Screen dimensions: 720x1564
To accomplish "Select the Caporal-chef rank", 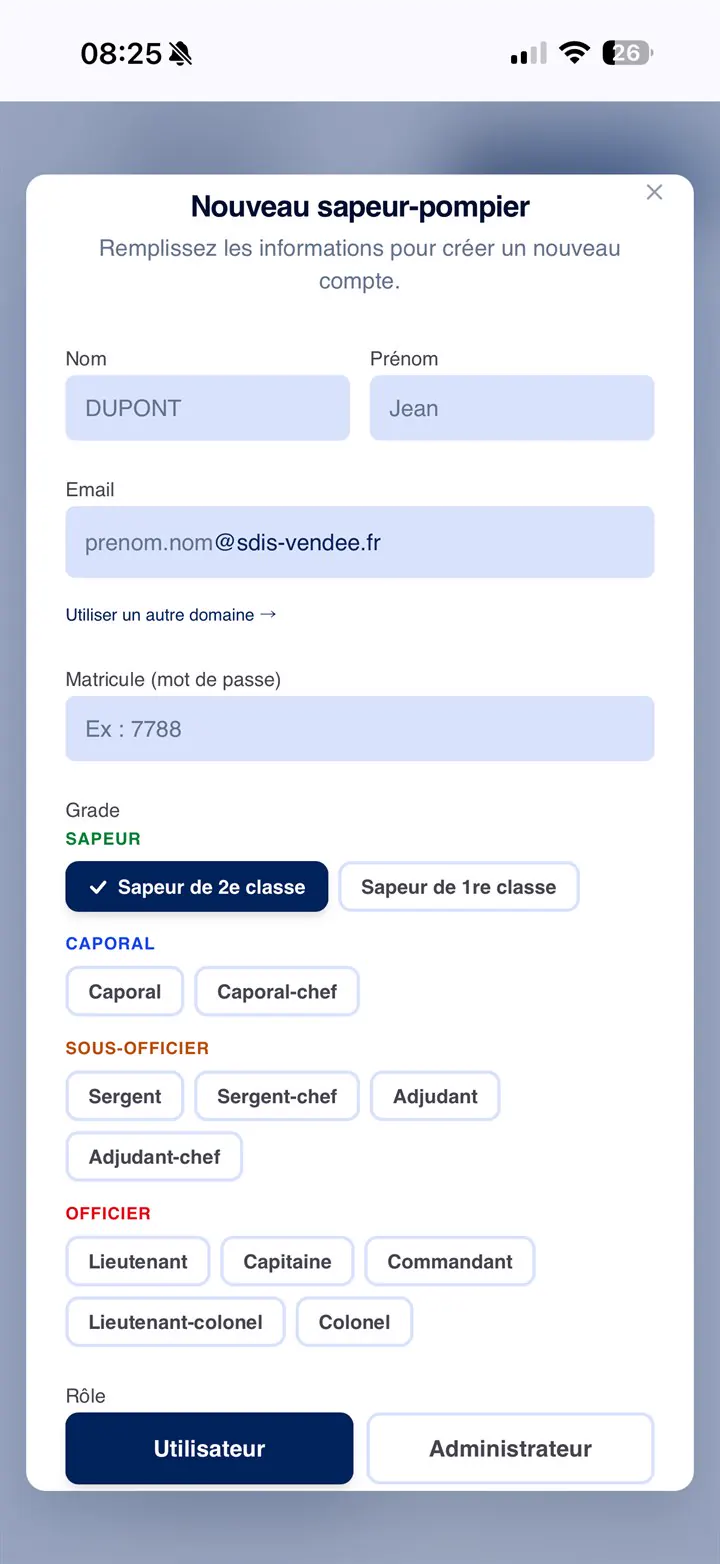I will (x=277, y=991).
